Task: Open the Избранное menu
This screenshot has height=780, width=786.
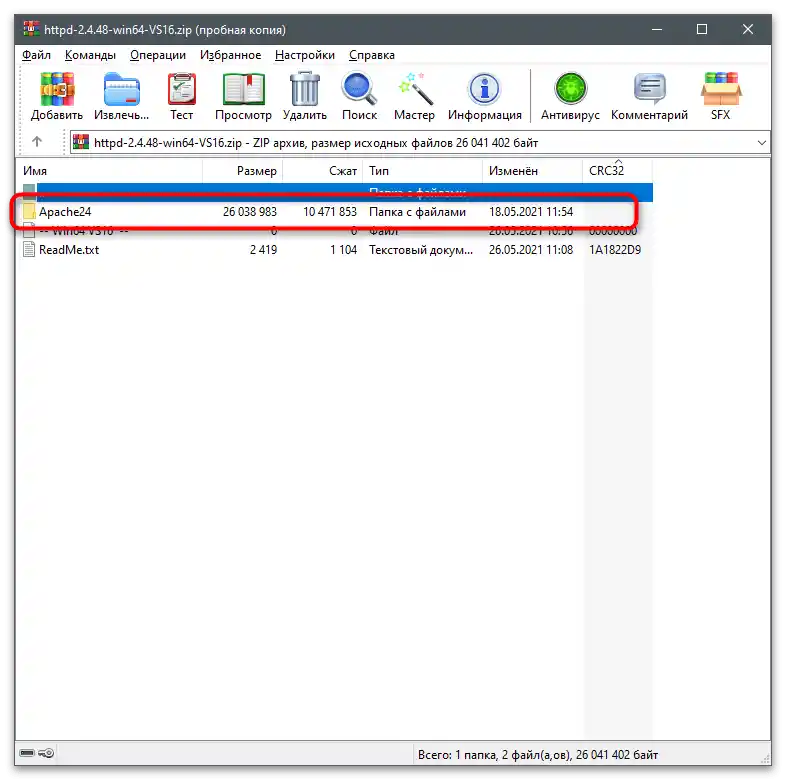Action: coord(231,55)
